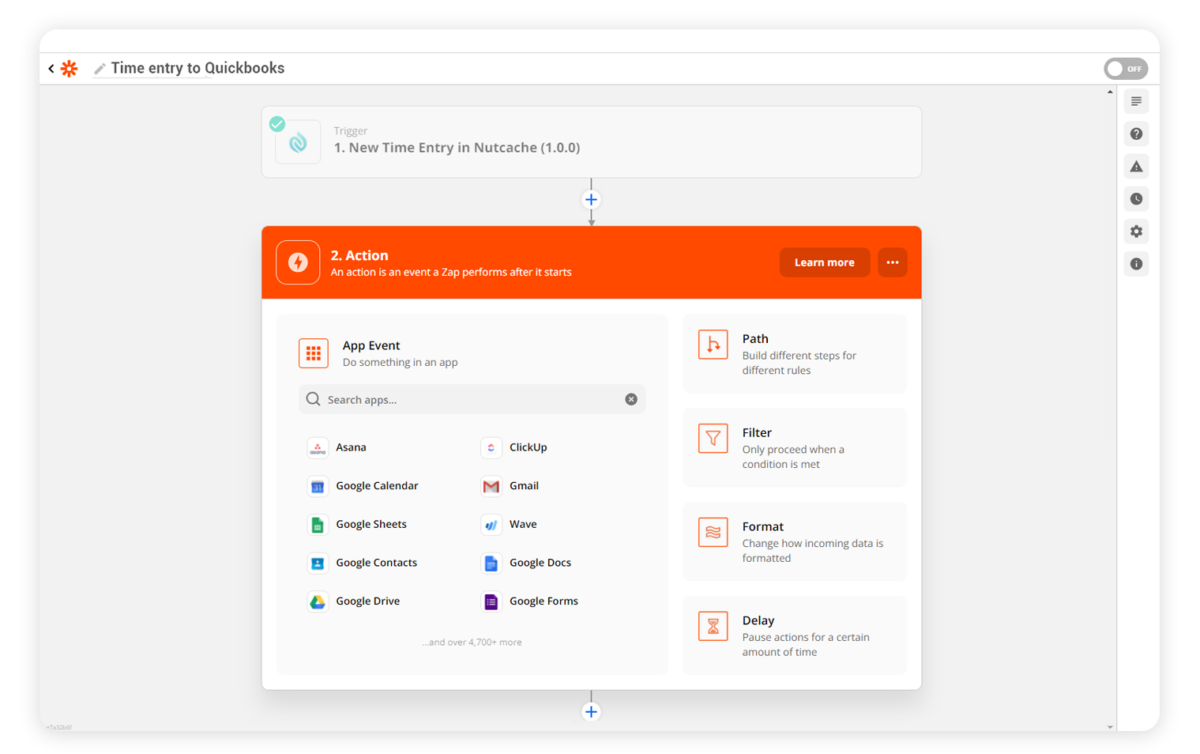Pick the ClickUp app icon
The width and height of the screenshot is (1200, 754).
pyautogui.click(x=491, y=447)
